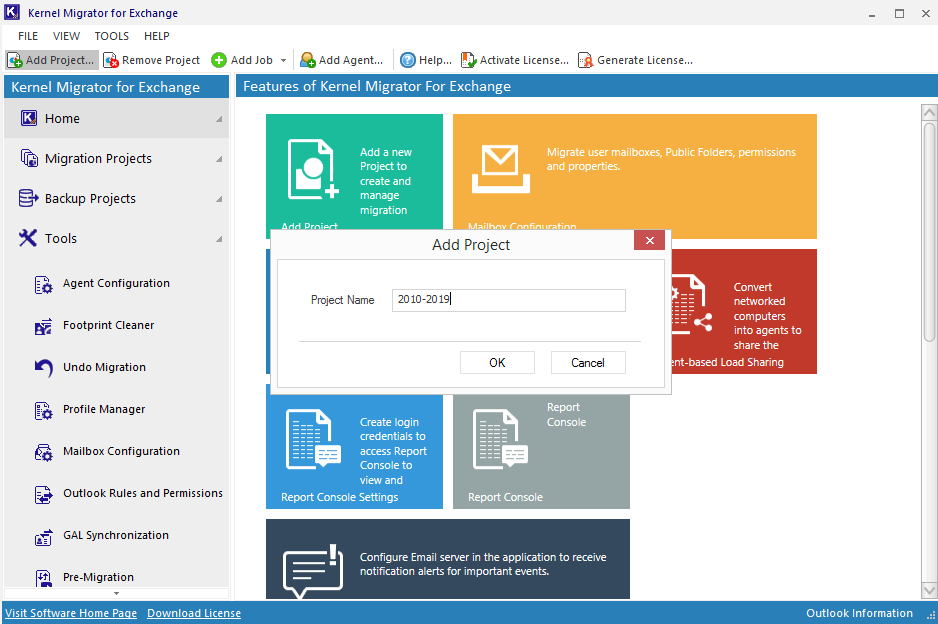Click Outlook Information in status bar

pos(860,613)
